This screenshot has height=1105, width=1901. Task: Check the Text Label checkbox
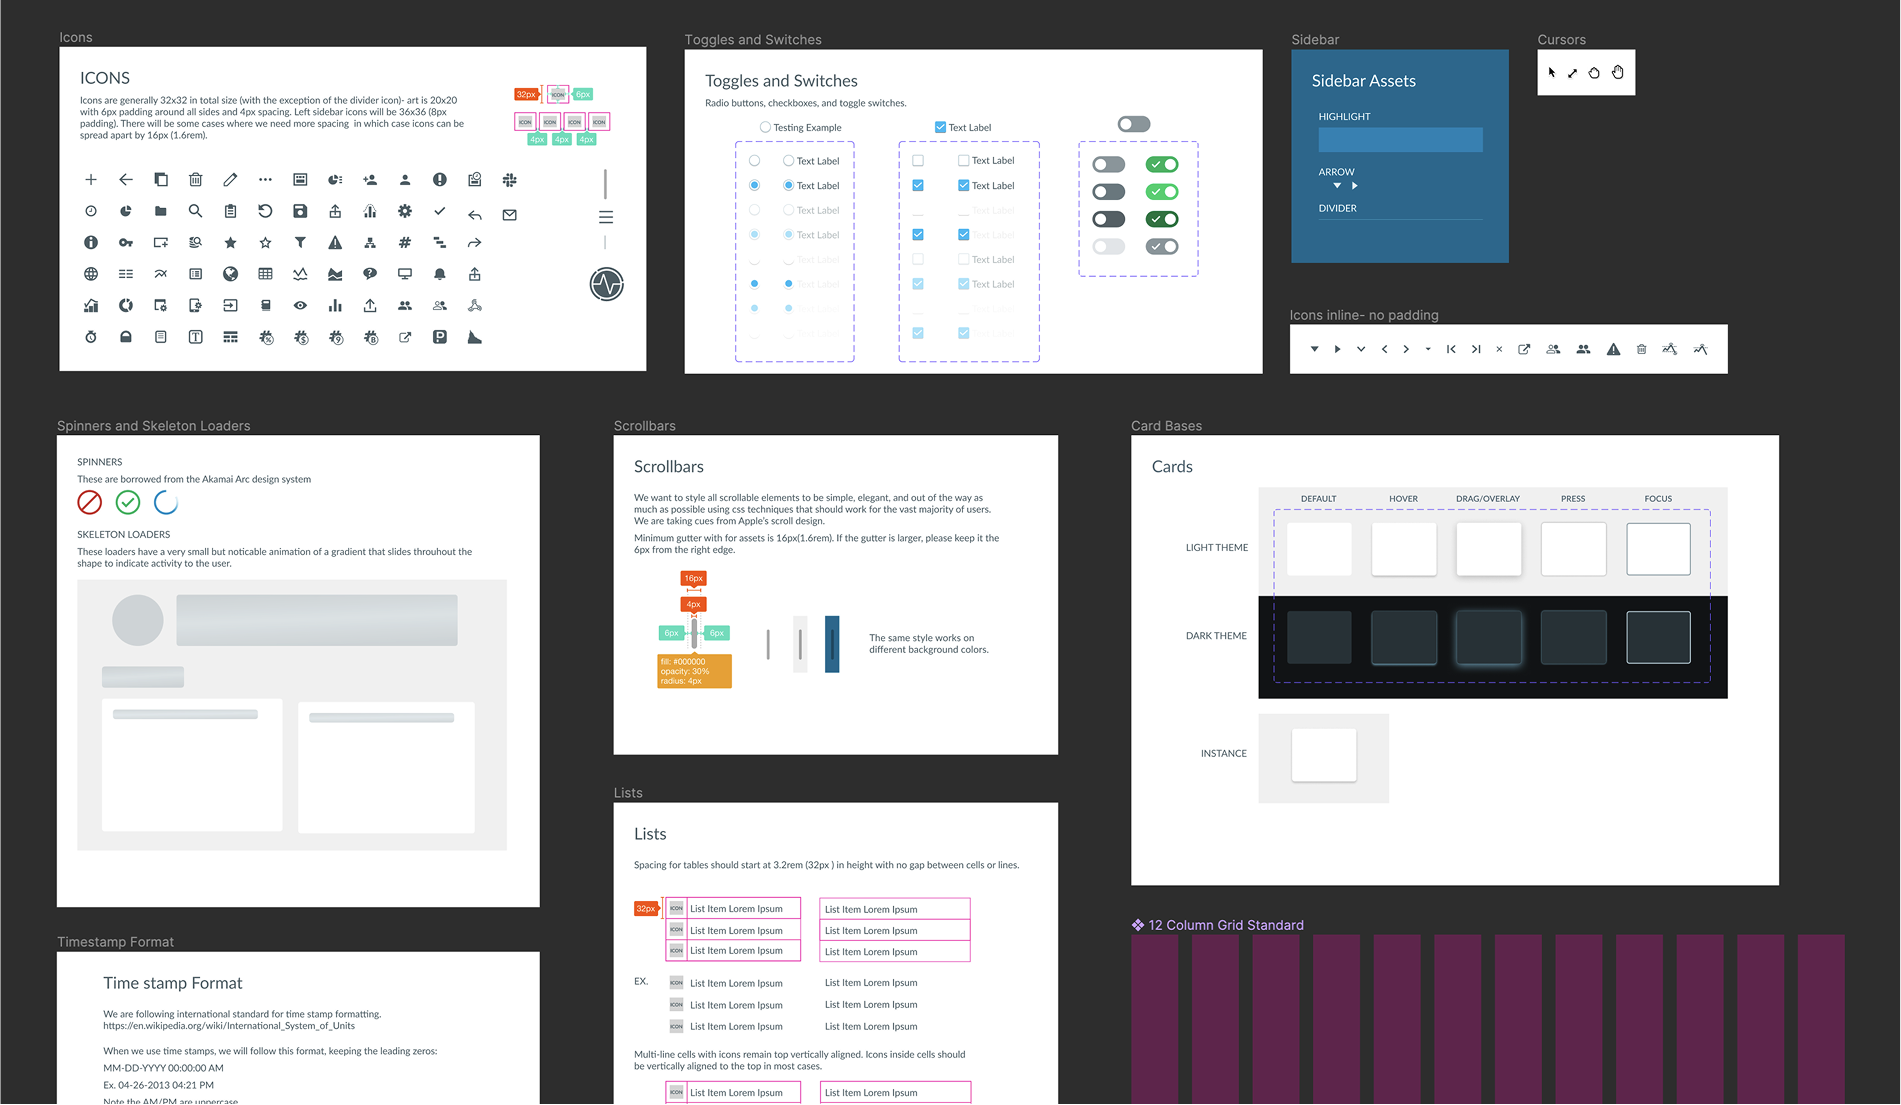coord(940,127)
